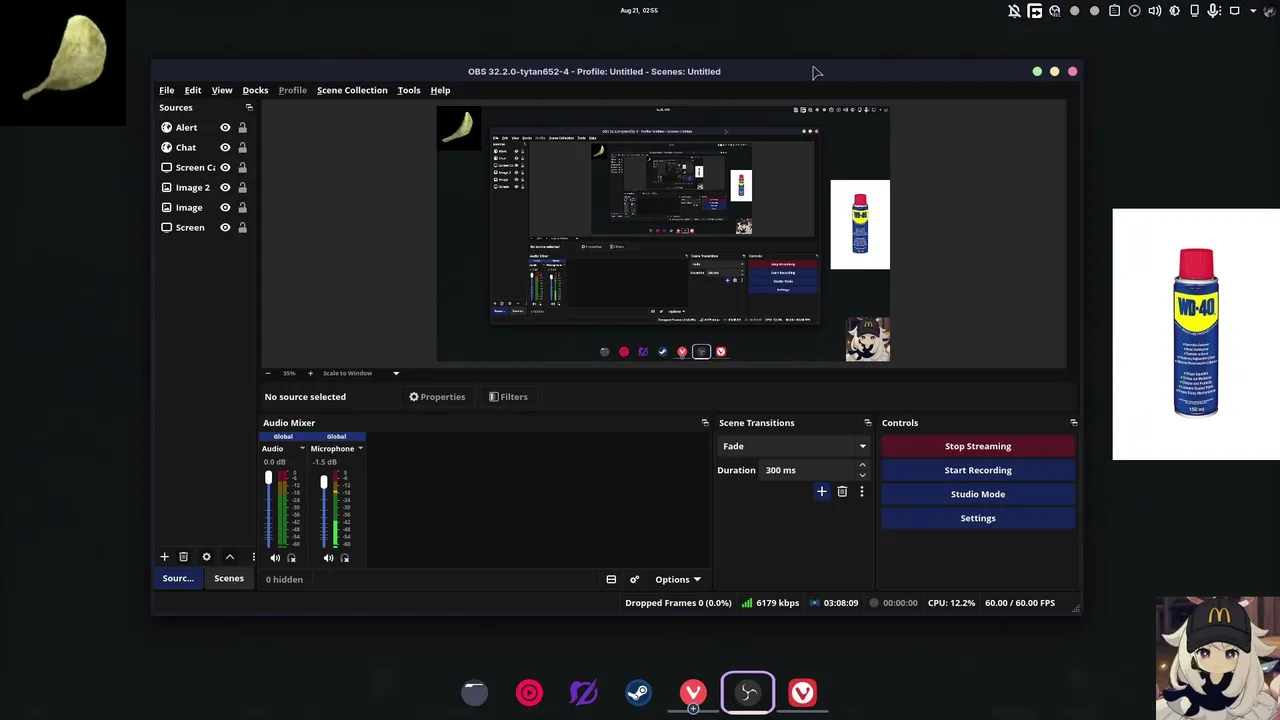Lock the Chat source
The height and width of the screenshot is (720, 1280).
(242, 148)
